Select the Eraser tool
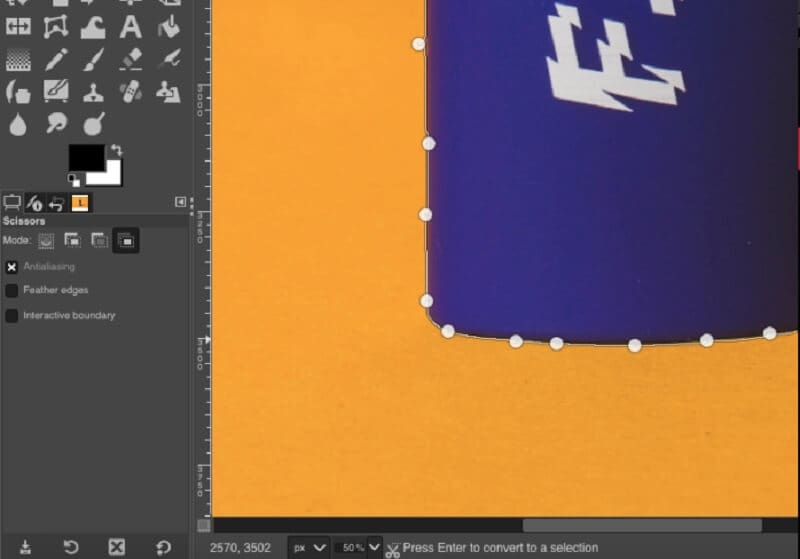Viewport: 800px width, 559px height. [130, 60]
